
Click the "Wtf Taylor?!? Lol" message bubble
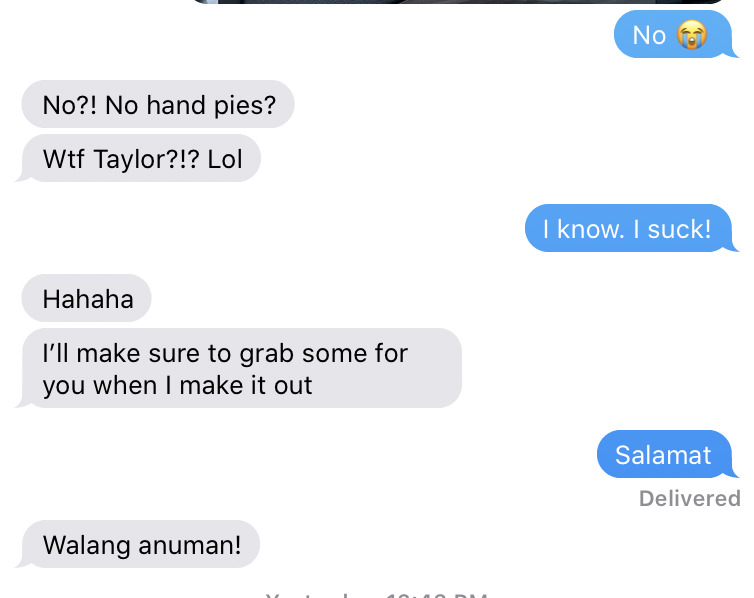point(141,158)
